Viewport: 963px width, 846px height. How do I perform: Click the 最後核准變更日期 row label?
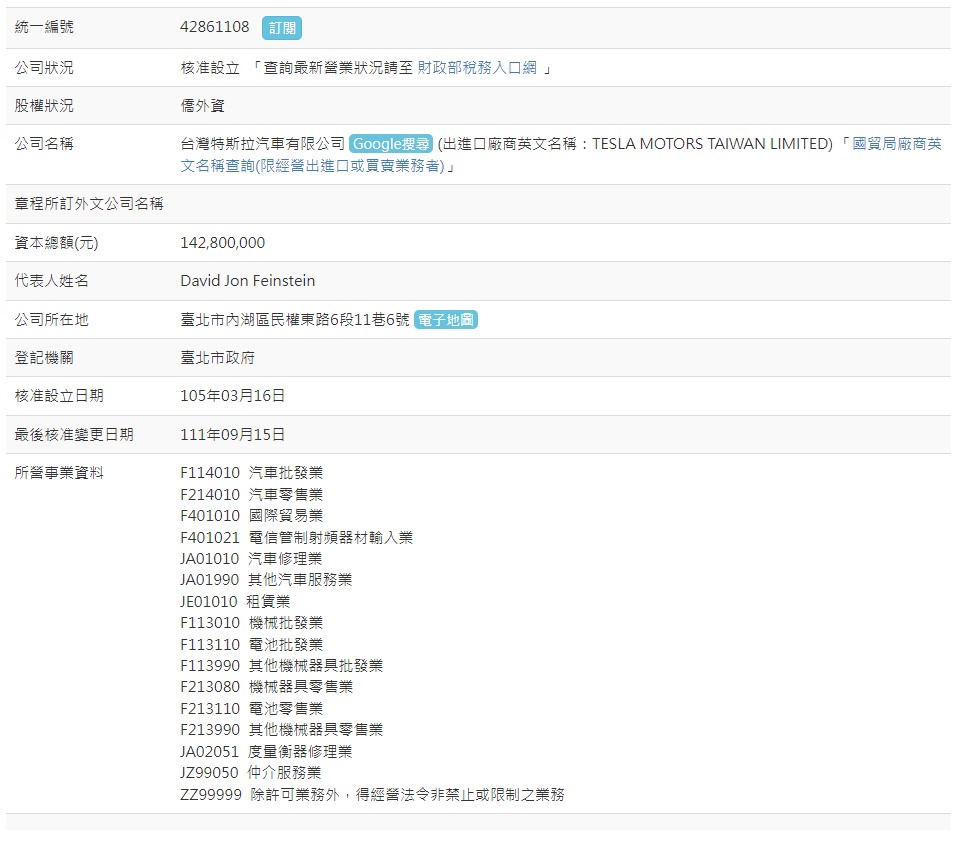coord(74,434)
